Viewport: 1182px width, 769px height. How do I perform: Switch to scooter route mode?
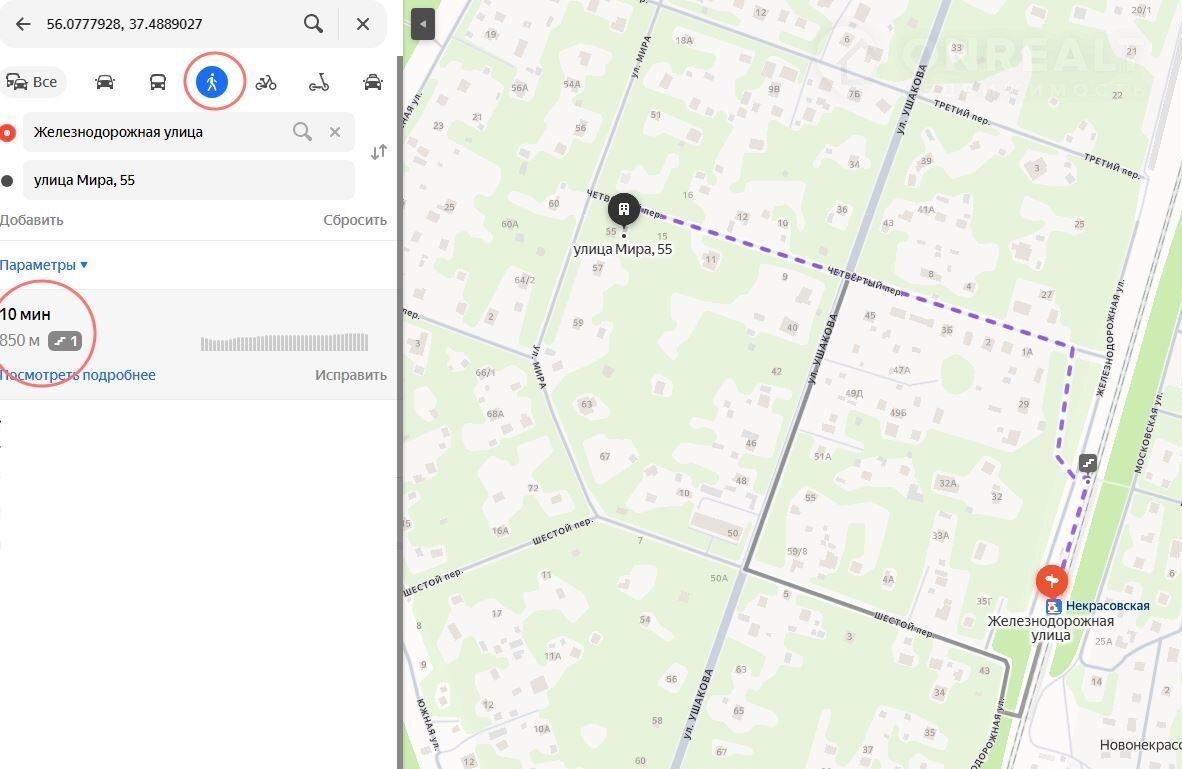pyautogui.click(x=319, y=82)
